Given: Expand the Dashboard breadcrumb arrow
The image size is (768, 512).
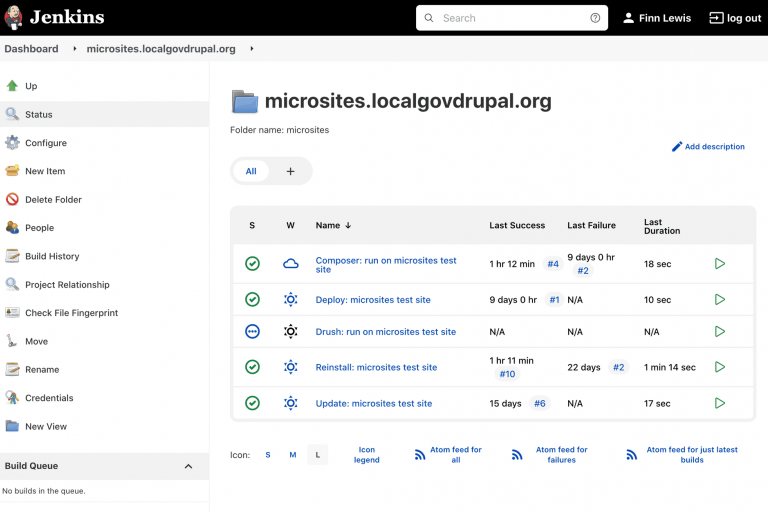Looking at the screenshot, I should tap(75, 49).
